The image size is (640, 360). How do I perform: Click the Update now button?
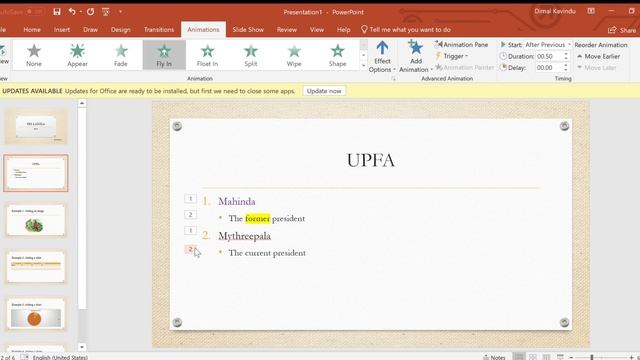click(x=324, y=91)
